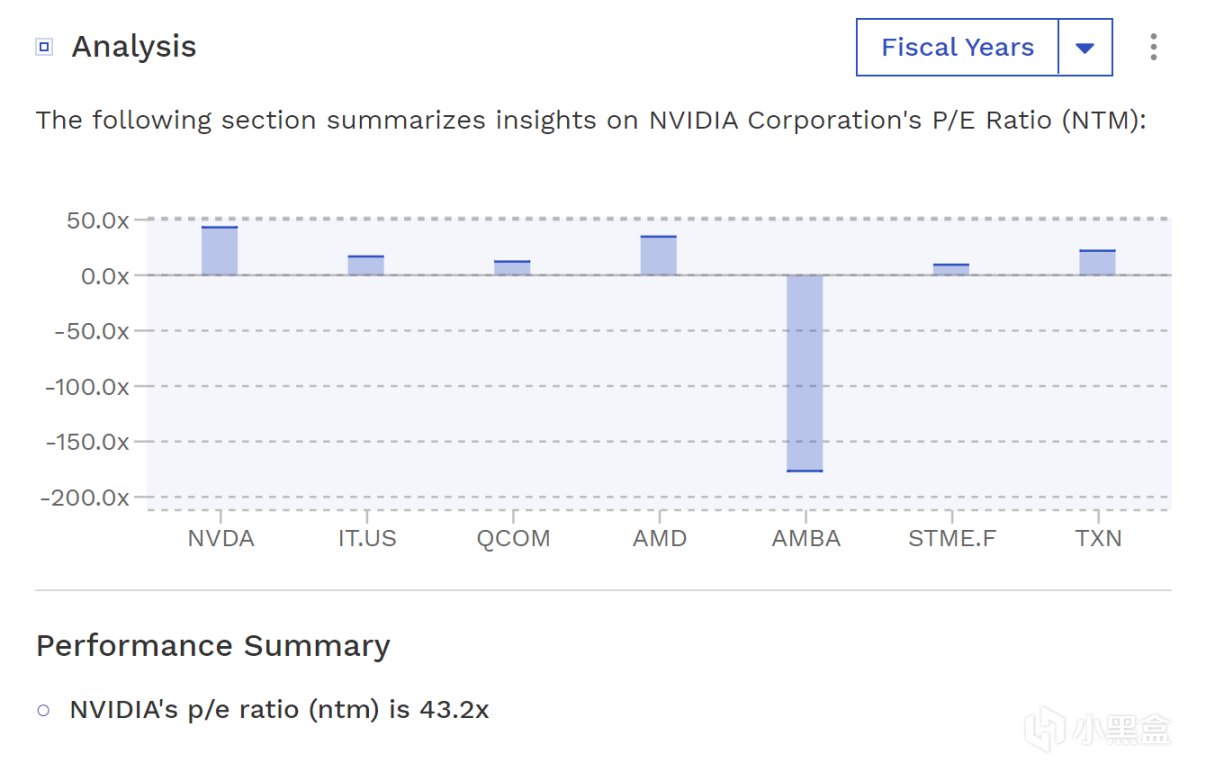Click the QCOM axis label
This screenshot has width=1206, height=772.
pos(513,538)
